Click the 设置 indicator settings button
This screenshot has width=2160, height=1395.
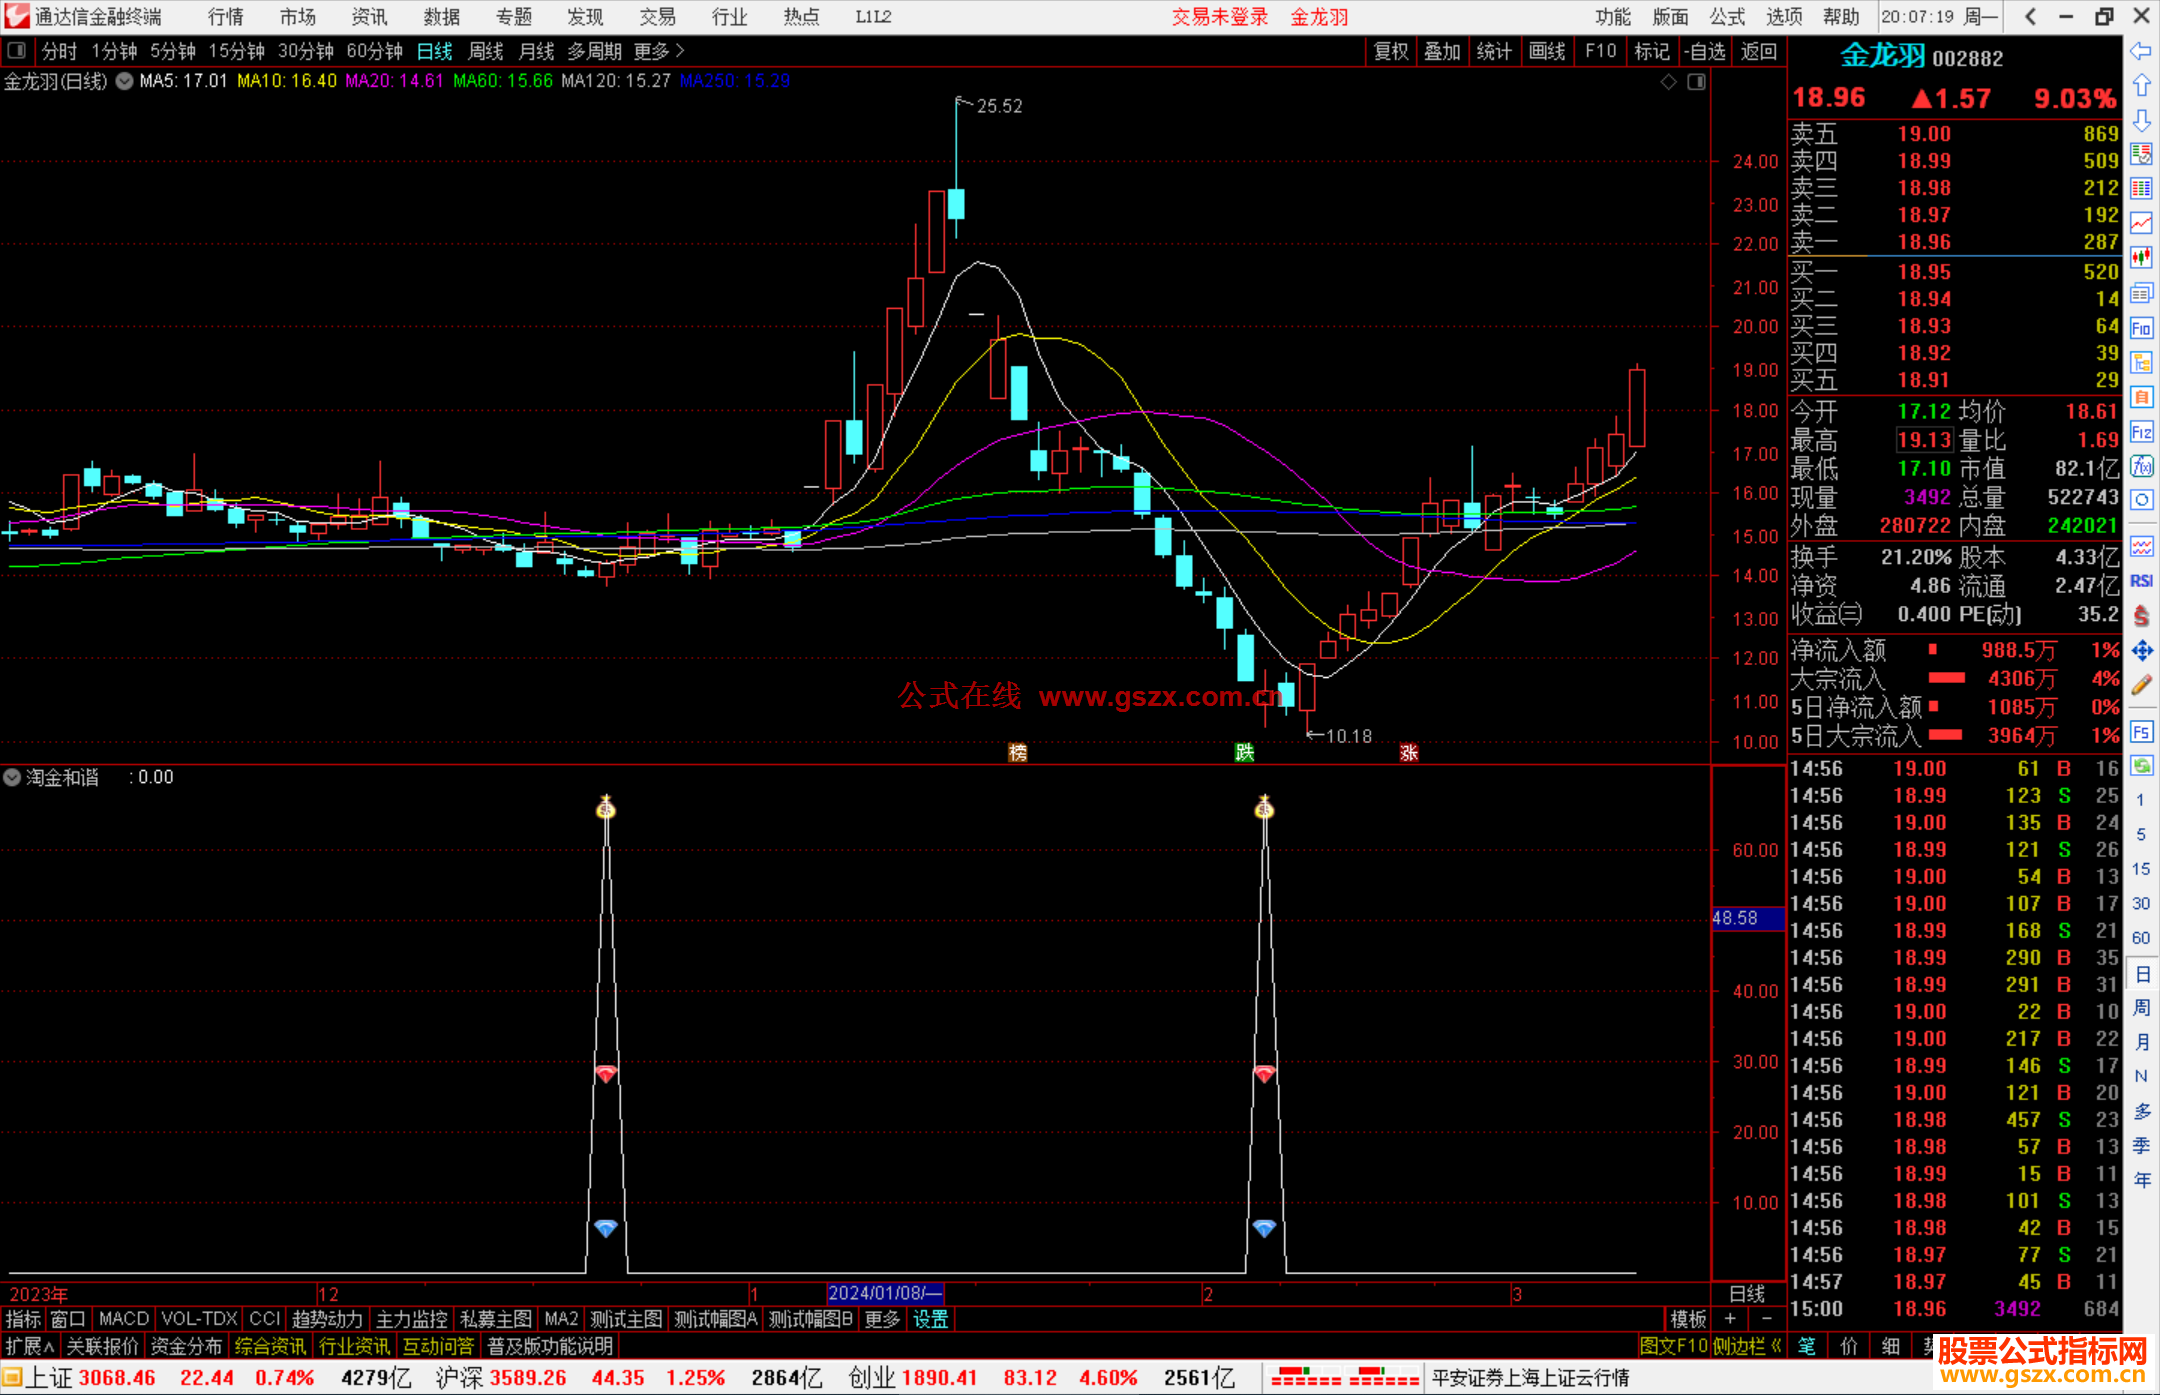(930, 1319)
